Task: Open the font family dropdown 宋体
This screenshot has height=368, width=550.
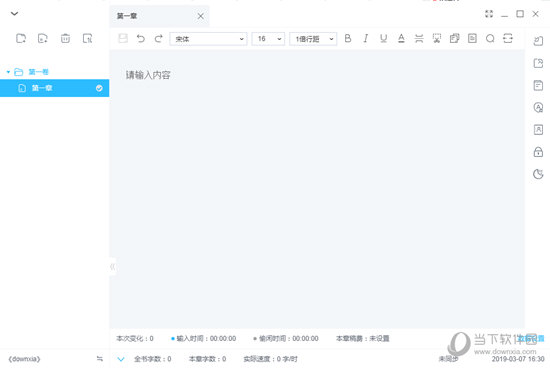Action: [x=208, y=39]
